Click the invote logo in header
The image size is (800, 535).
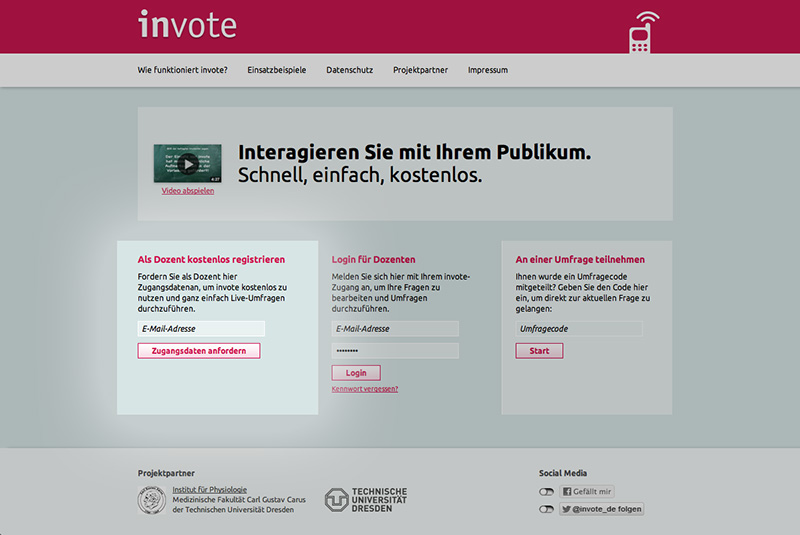pos(188,24)
